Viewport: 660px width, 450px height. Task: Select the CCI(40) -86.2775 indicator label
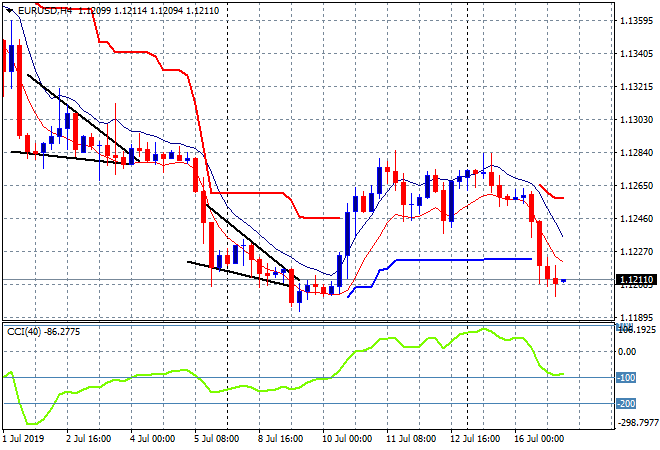[x=43, y=332]
